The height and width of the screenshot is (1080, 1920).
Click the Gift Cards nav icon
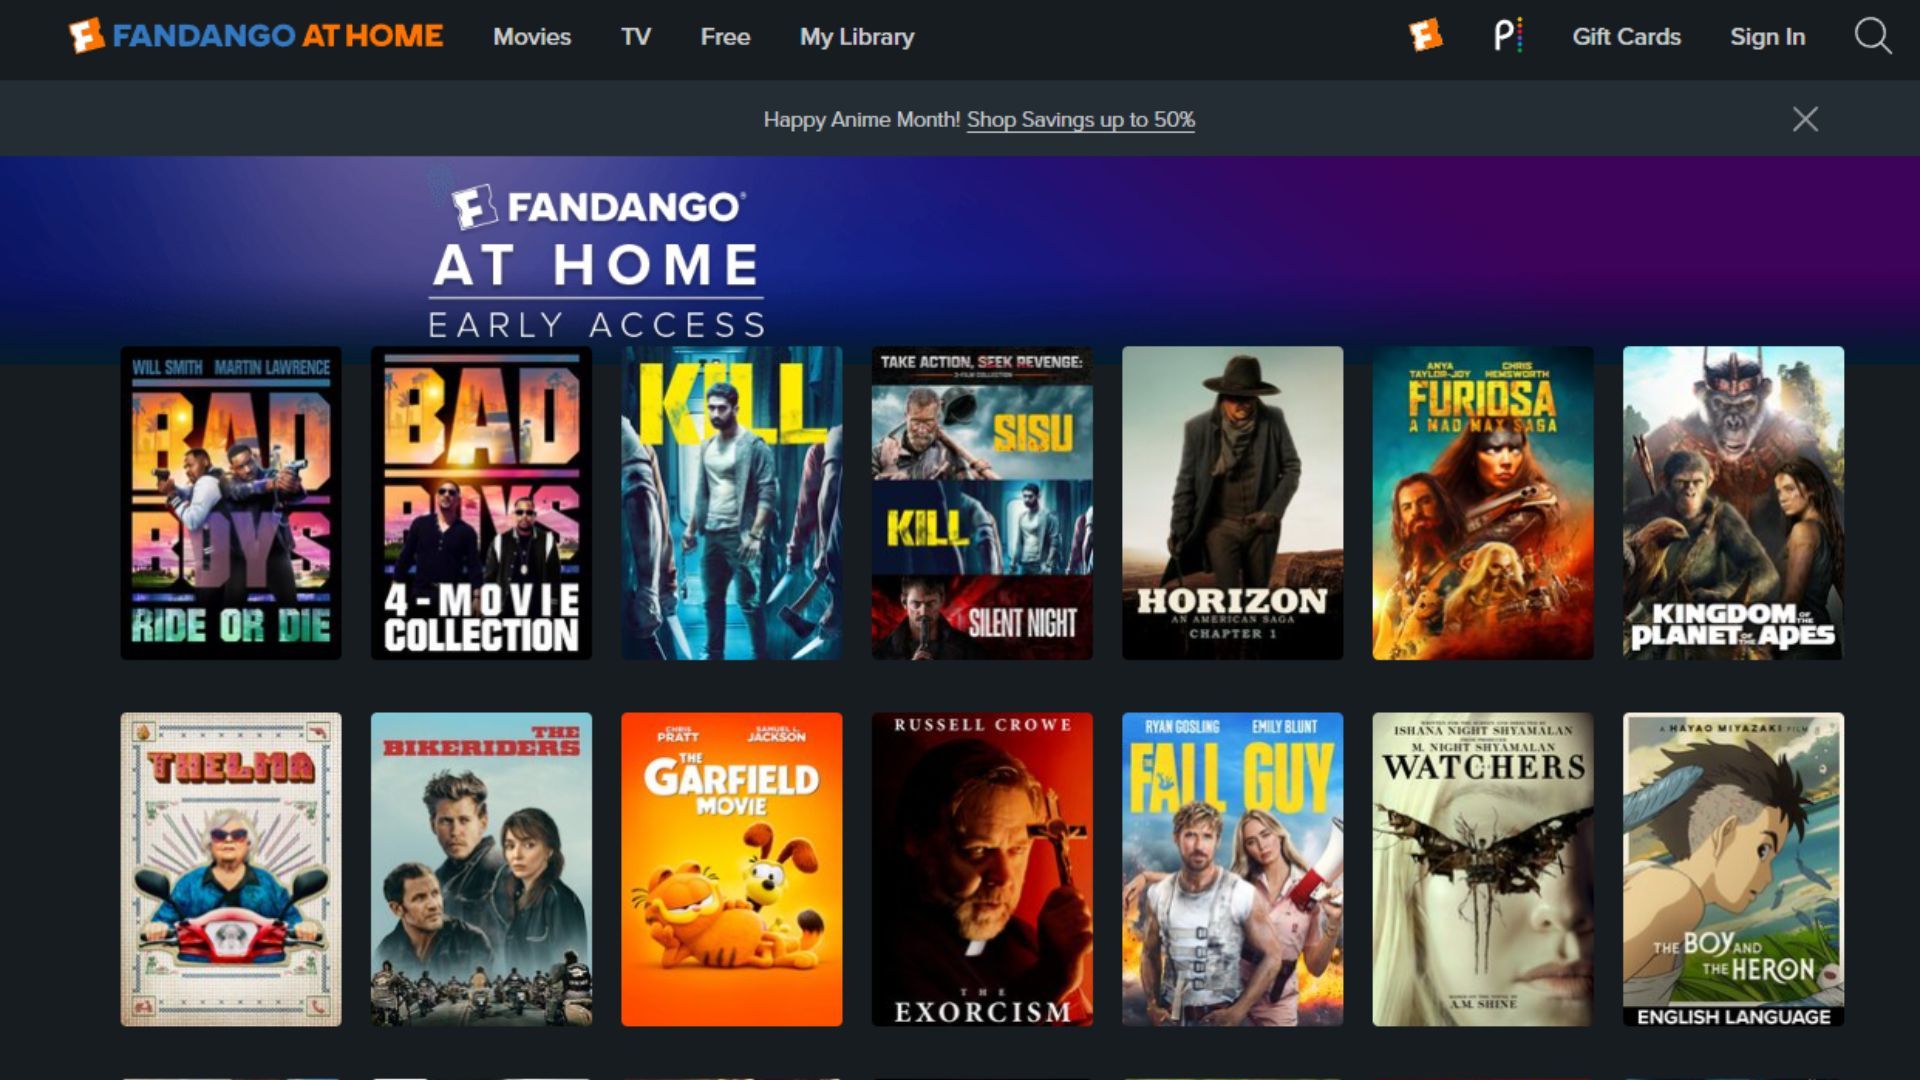pos(1626,36)
